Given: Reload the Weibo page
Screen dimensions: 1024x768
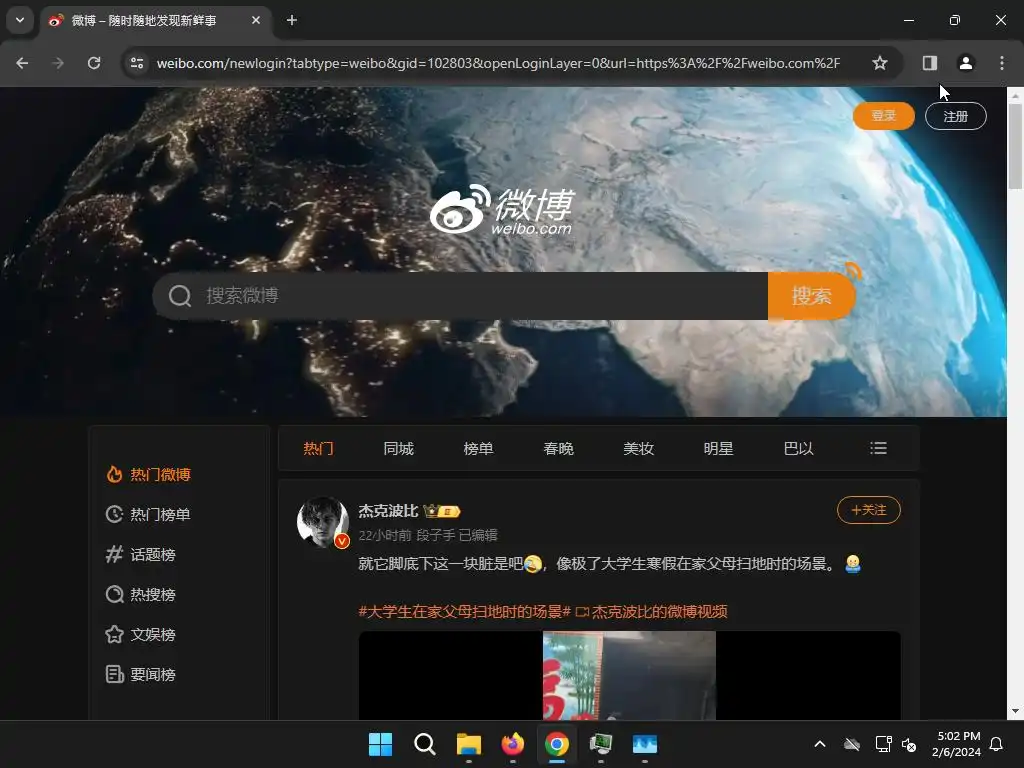Looking at the screenshot, I should [x=94, y=63].
